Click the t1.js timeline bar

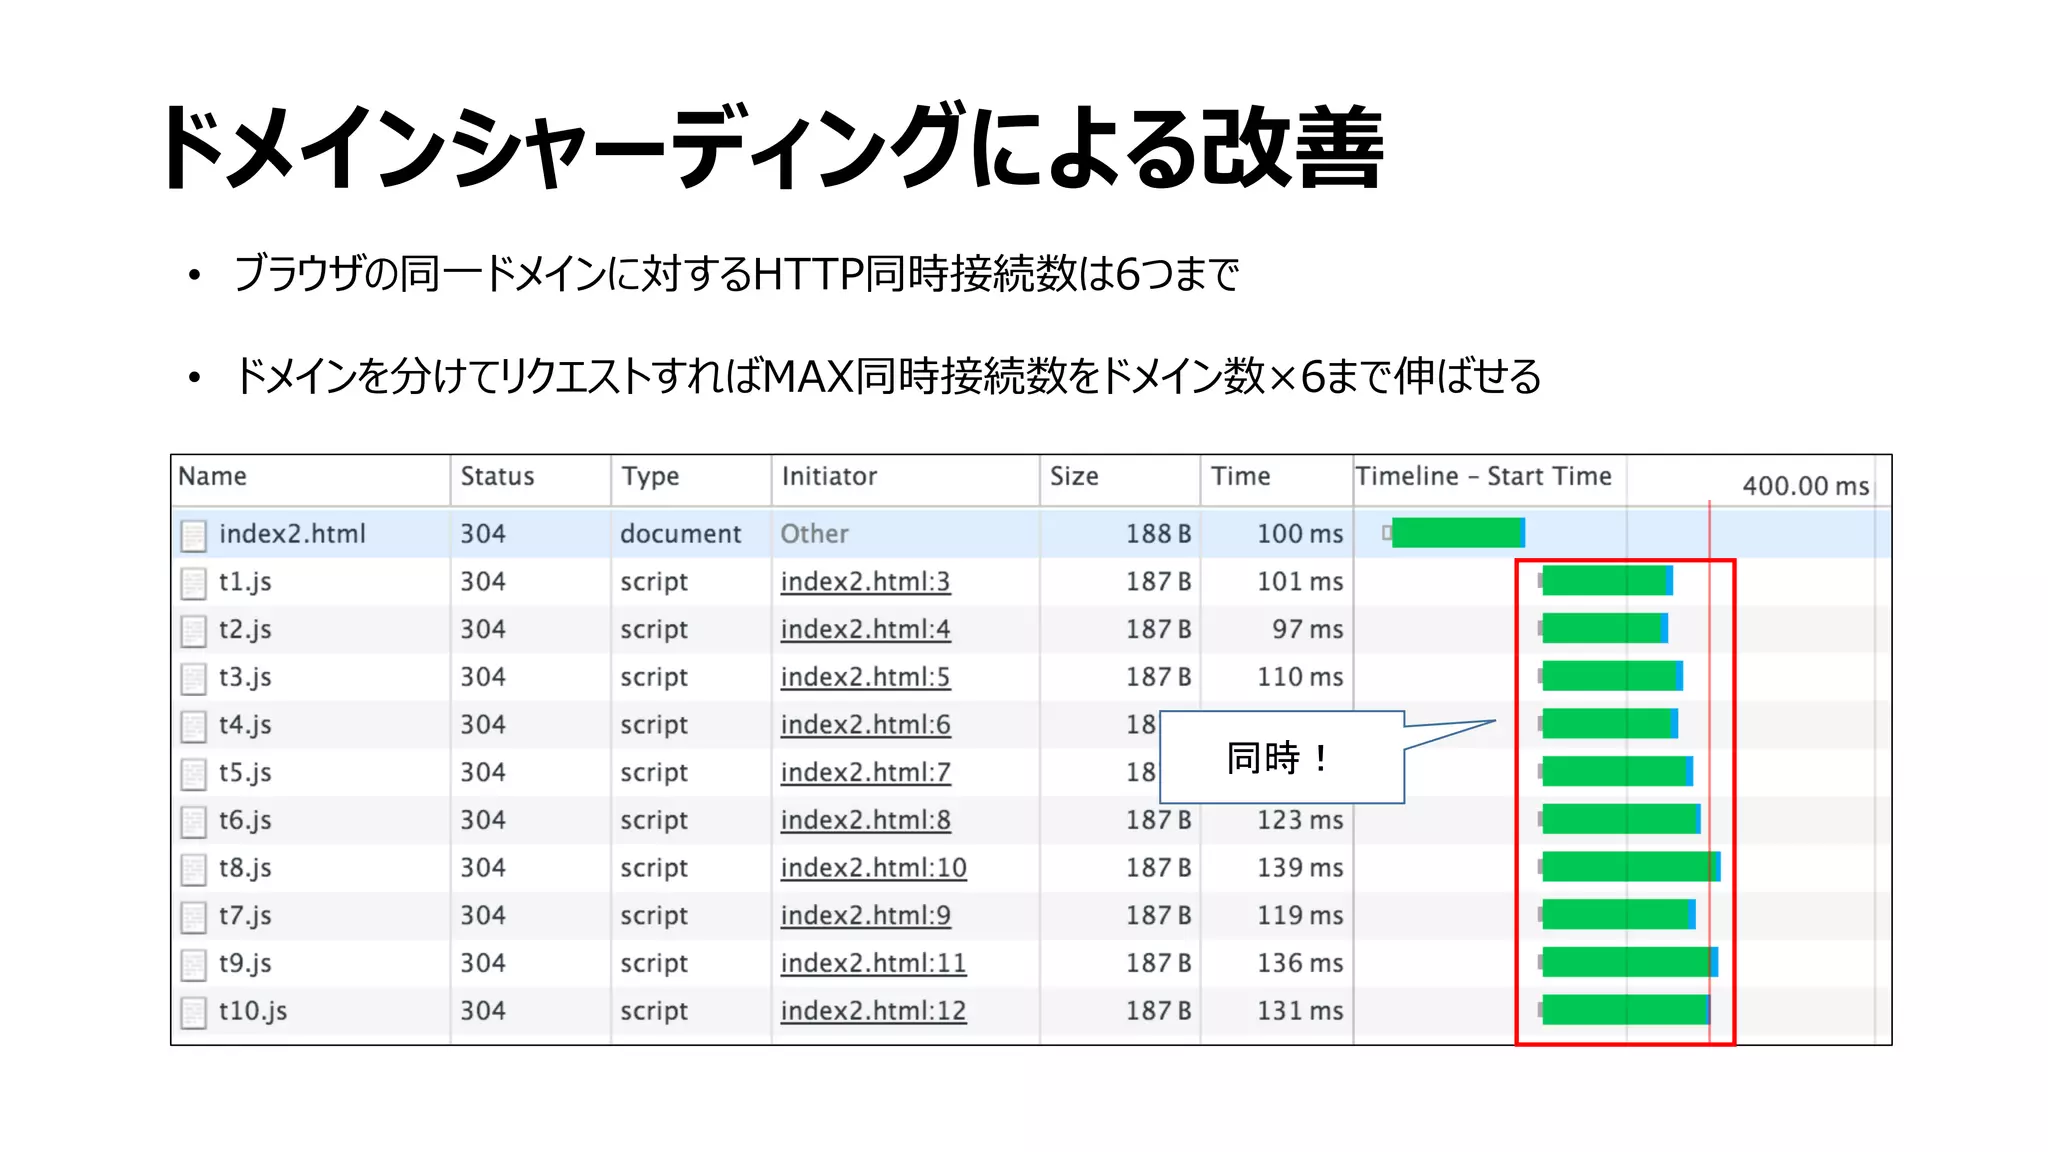click(x=1607, y=581)
